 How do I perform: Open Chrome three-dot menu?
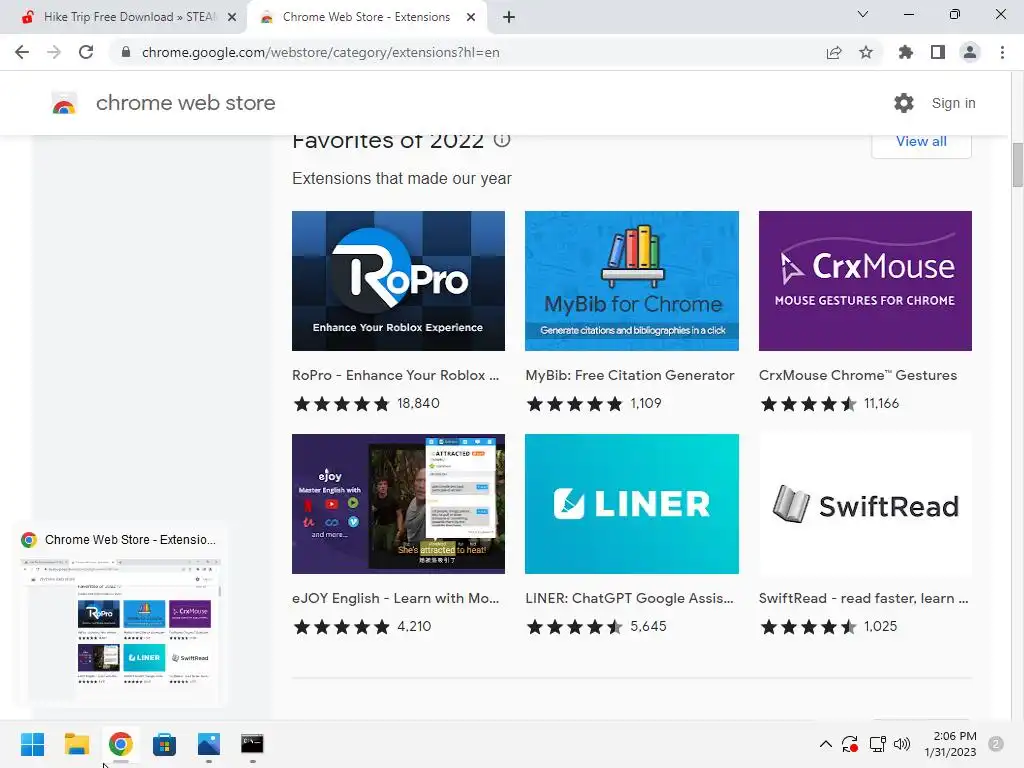coord(1002,52)
